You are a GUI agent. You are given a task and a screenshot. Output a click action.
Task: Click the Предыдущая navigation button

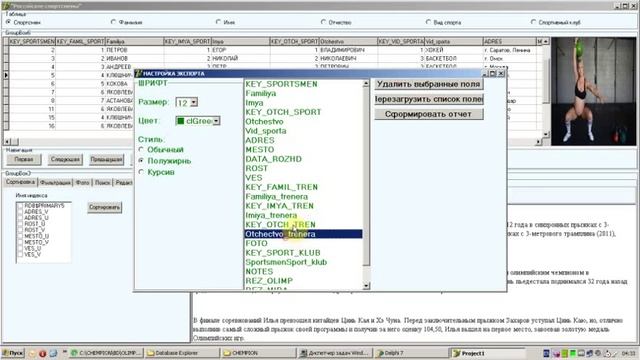106,160
